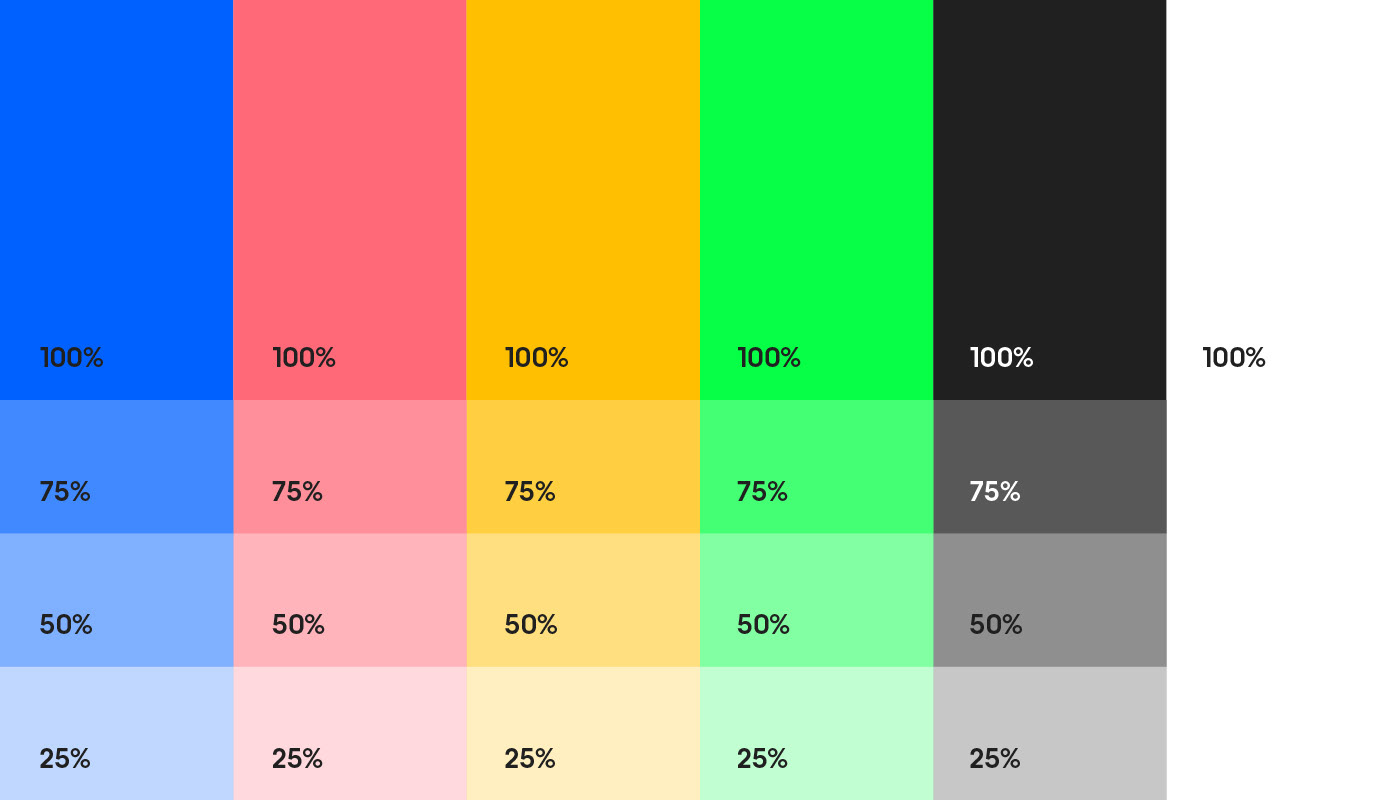Select the green 50% tint swatch
The height and width of the screenshot is (800, 1400).
point(816,600)
